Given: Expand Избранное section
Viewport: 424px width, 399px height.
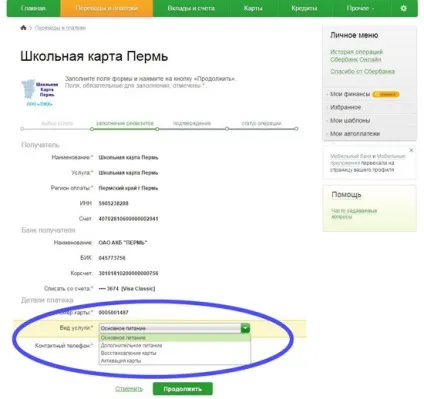Looking at the screenshot, I should (x=345, y=107).
